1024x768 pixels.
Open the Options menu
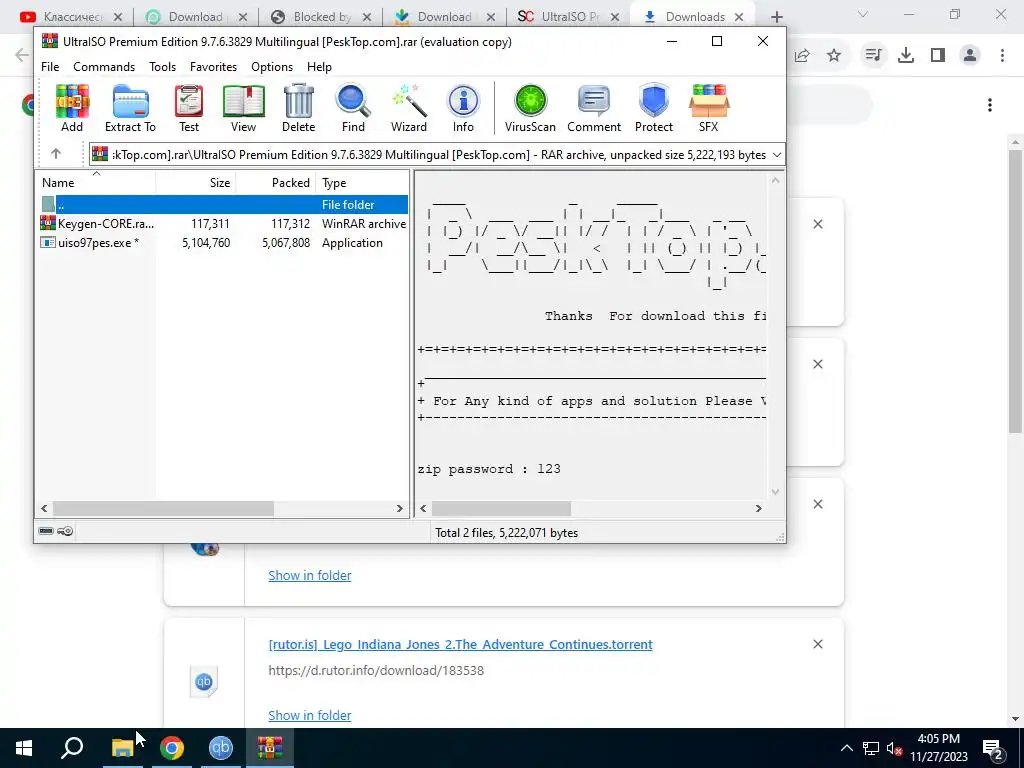pos(272,67)
